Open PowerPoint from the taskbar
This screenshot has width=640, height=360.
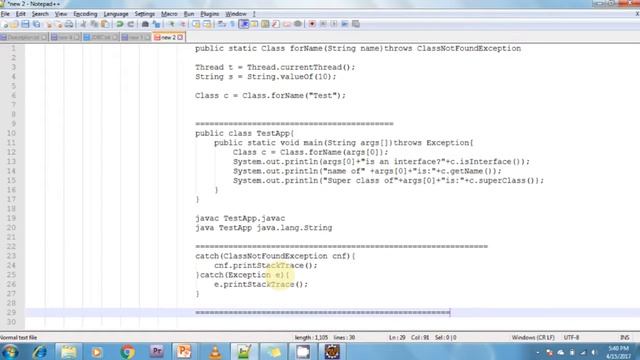184,351
